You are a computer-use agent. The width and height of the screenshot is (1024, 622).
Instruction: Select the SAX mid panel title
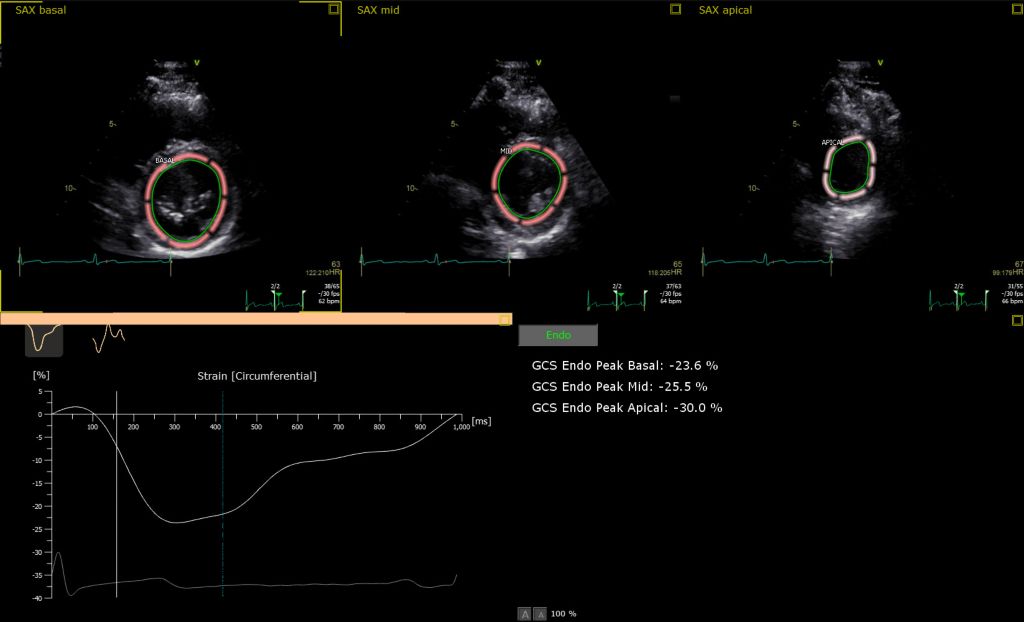[378, 10]
